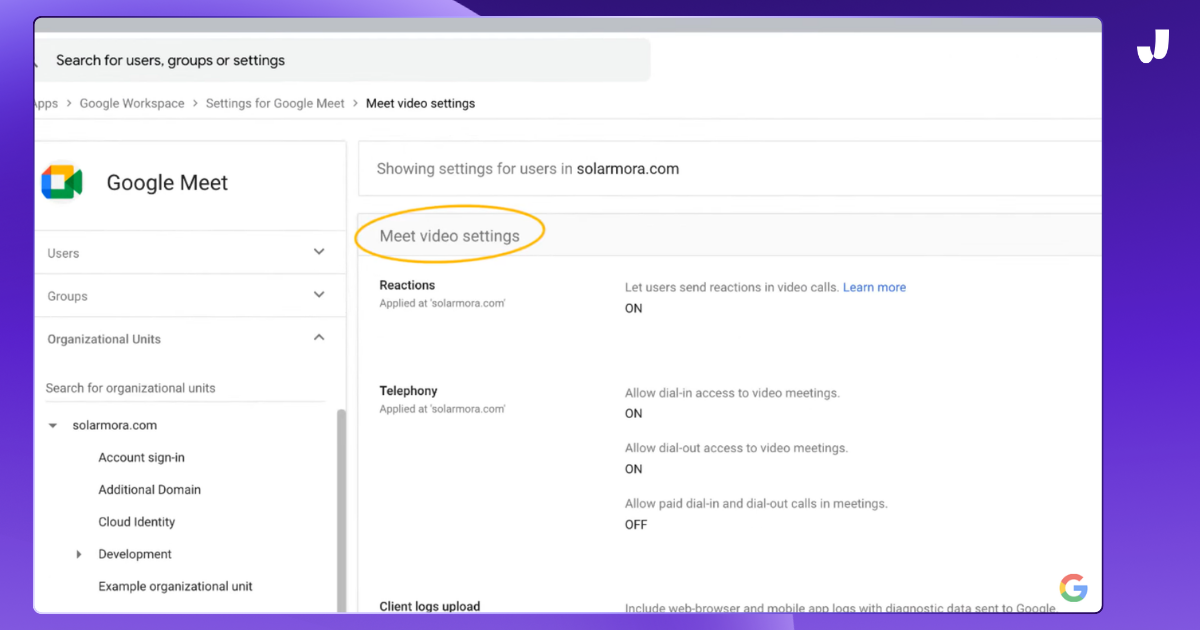
Task: Open Google Workspace breadcrumb link
Action: pyautogui.click(x=132, y=103)
